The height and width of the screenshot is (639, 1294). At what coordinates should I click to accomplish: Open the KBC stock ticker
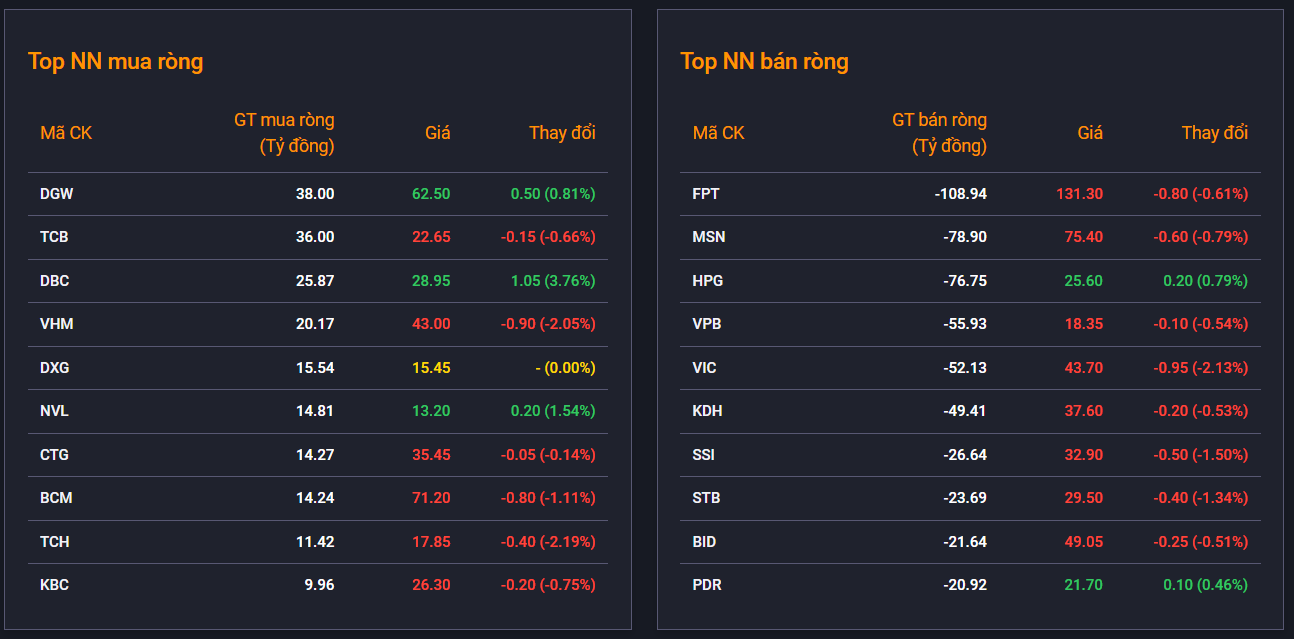tap(54, 585)
